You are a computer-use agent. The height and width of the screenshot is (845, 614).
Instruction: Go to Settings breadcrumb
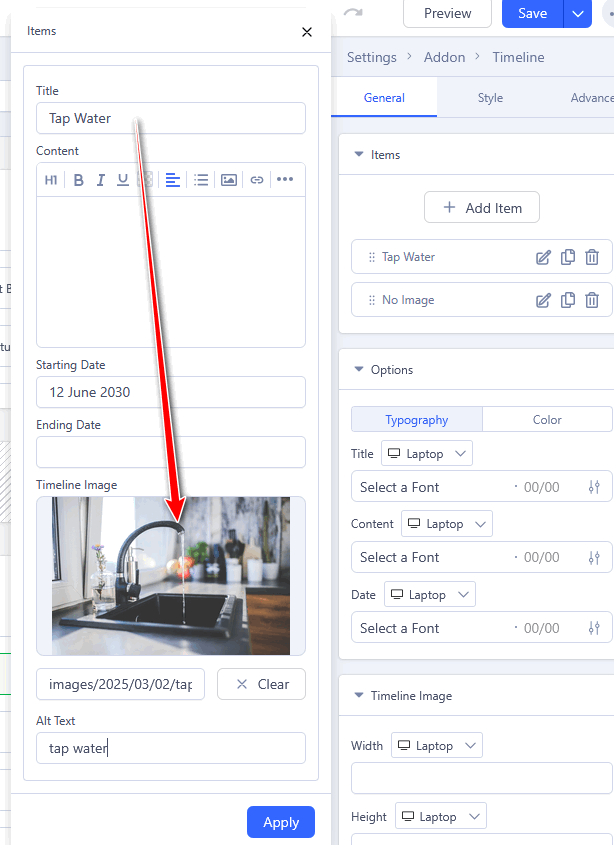371,57
